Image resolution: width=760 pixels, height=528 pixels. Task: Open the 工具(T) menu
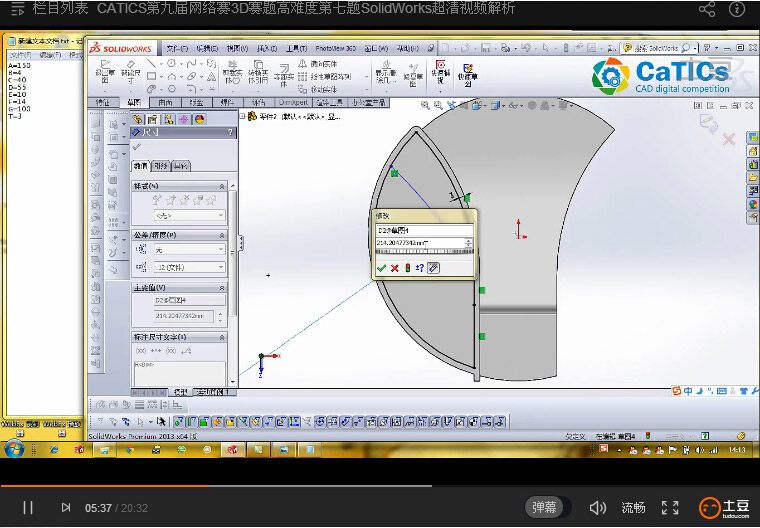[x=296, y=48]
